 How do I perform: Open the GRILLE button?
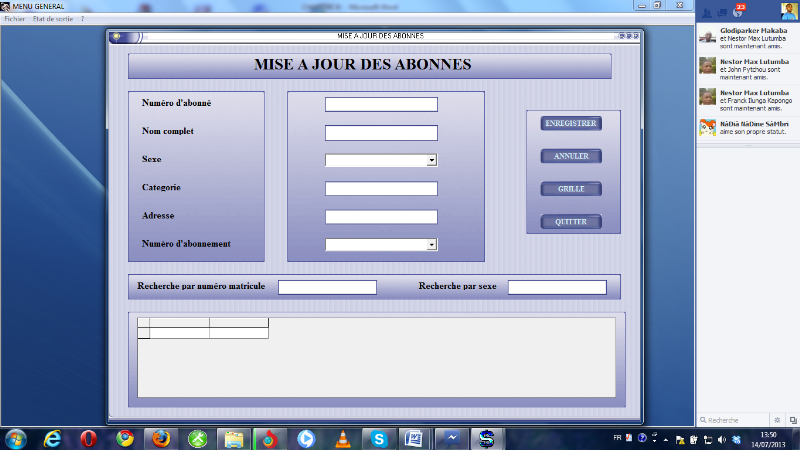571,189
